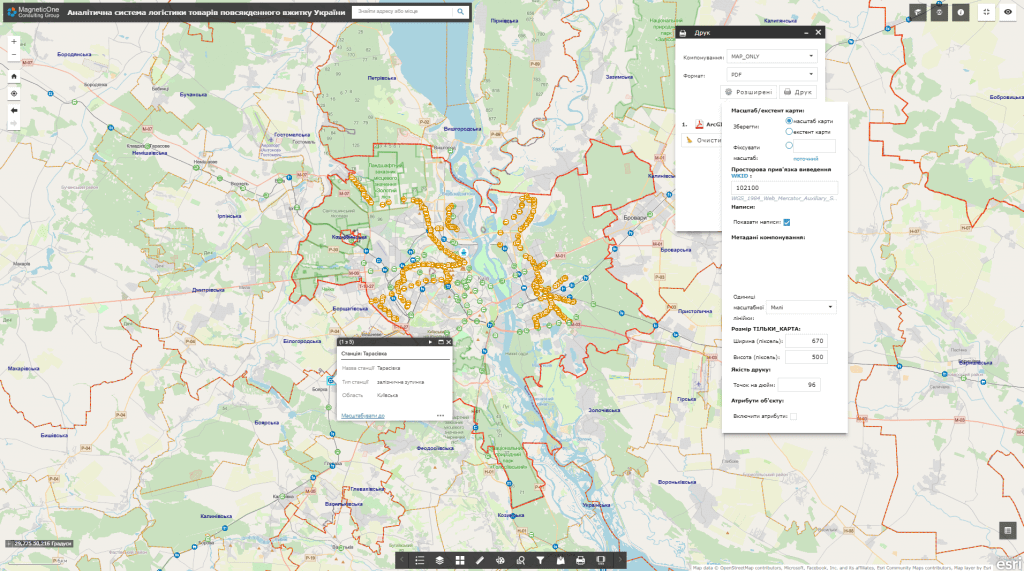Open the swipe screen widget
Viewport: 1024px width, 571px height.
(601, 560)
